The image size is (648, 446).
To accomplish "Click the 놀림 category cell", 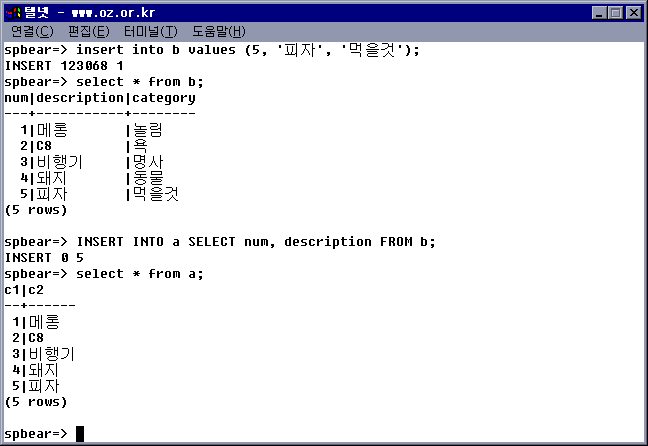I will coord(148,130).
